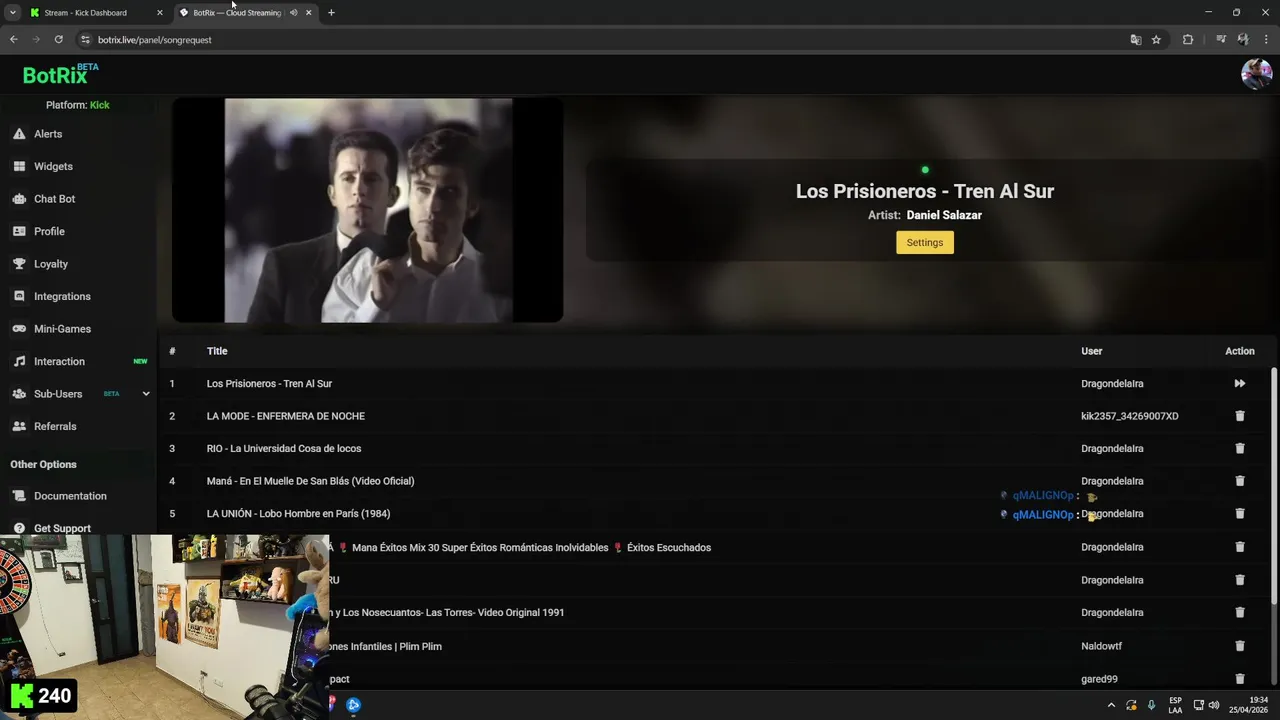The image size is (1280, 720).
Task: Click the taskbar microphone icon
Action: click(x=1151, y=705)
